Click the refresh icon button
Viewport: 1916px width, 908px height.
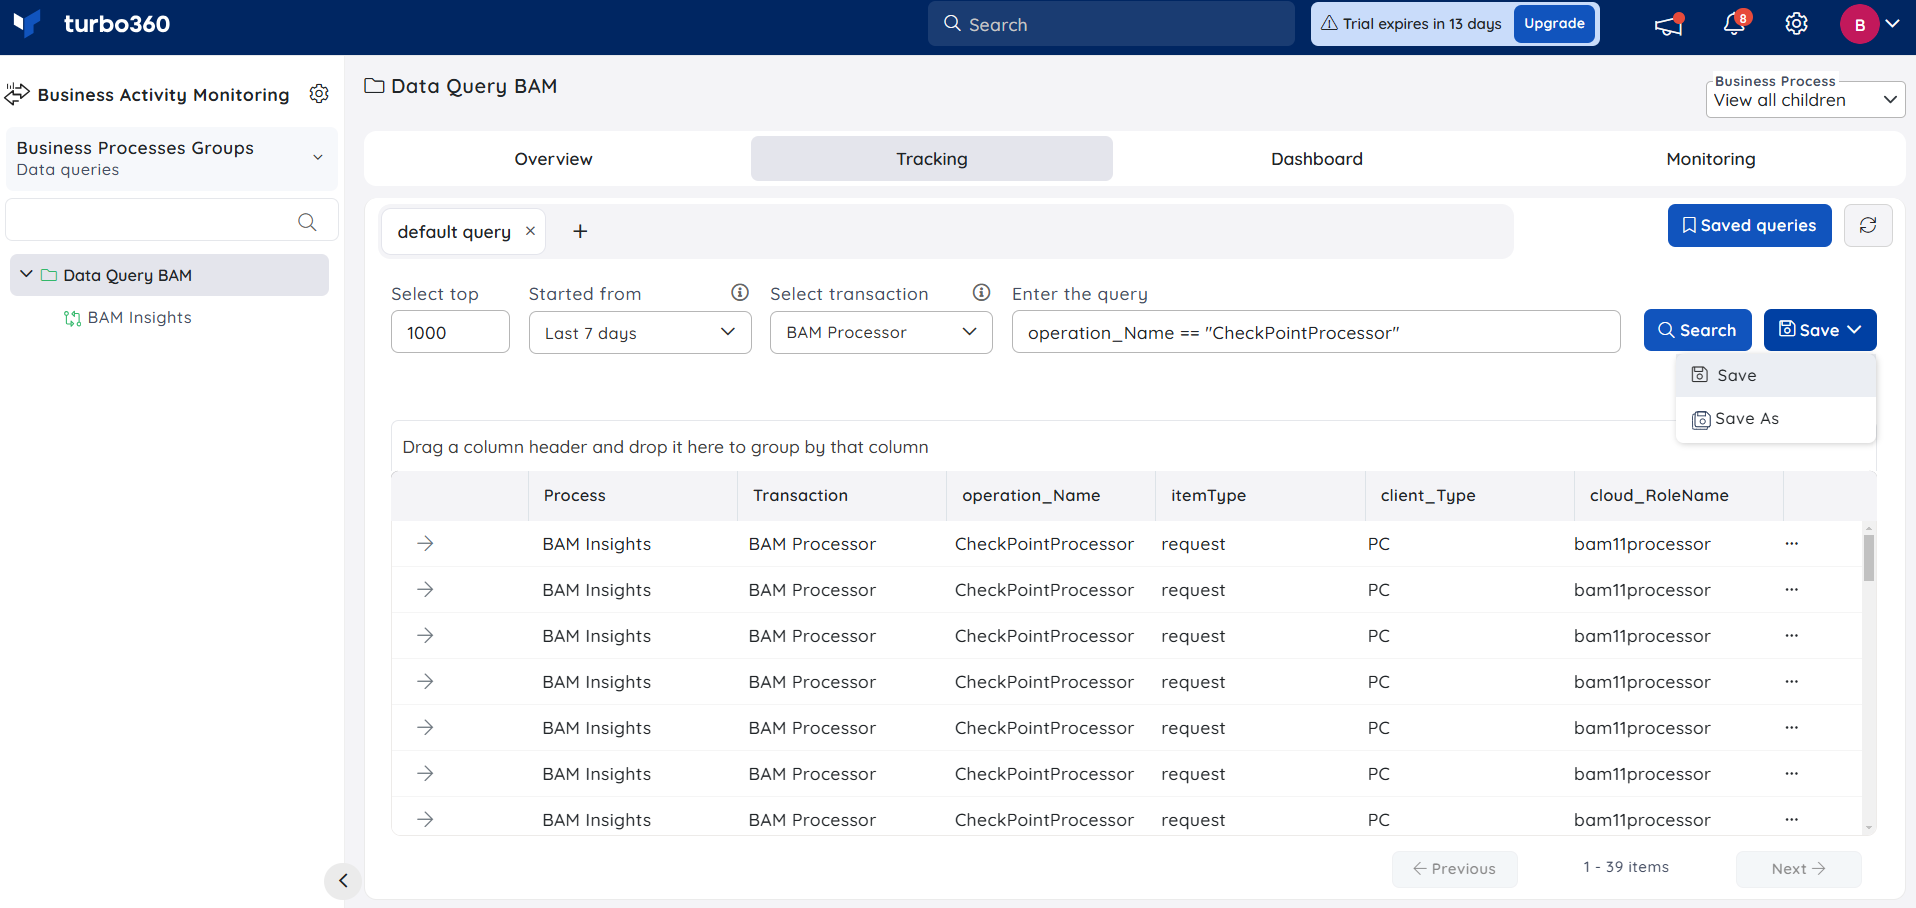coord(1868,226)
